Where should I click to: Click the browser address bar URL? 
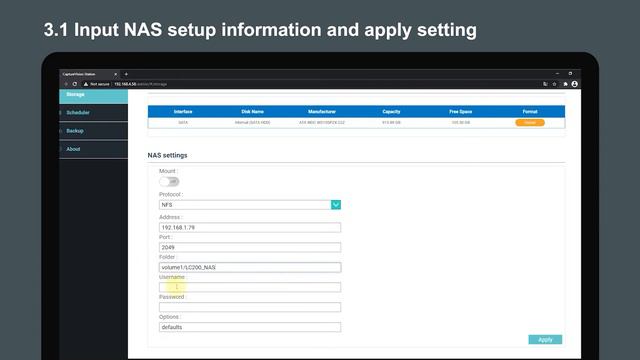point(140,84)
